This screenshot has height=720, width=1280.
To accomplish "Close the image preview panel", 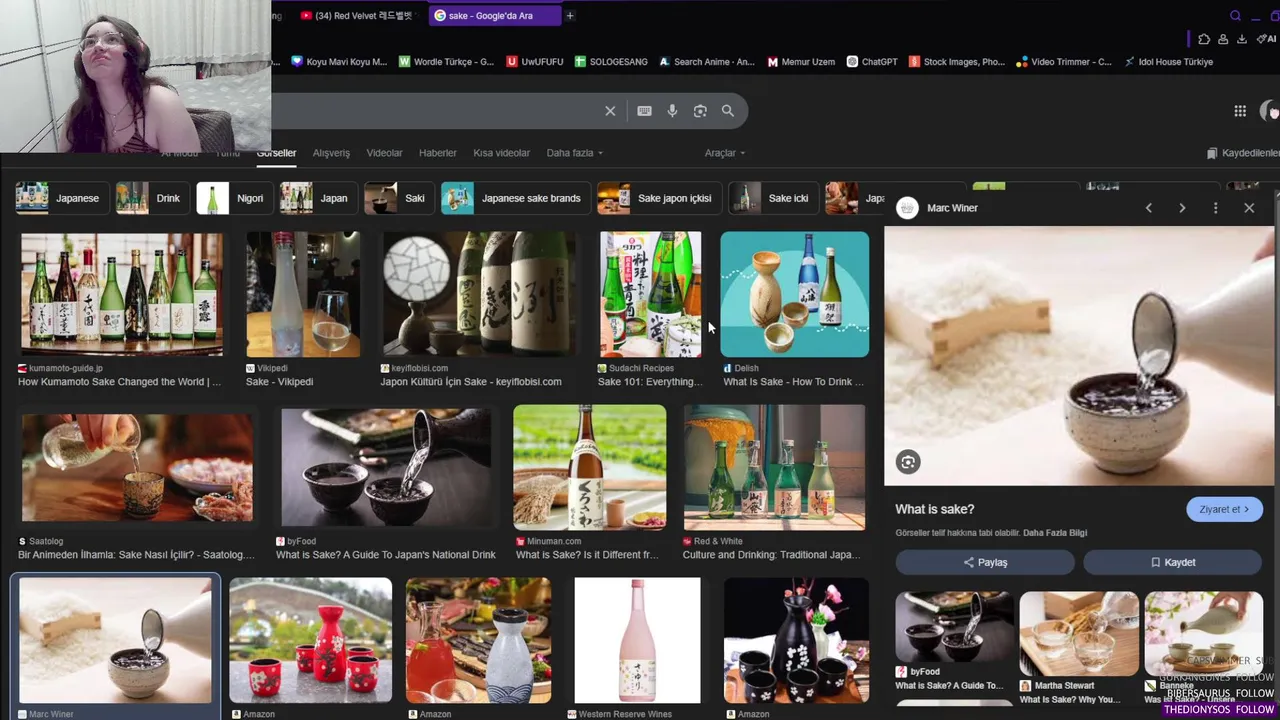I will [x=1249, y=208].
